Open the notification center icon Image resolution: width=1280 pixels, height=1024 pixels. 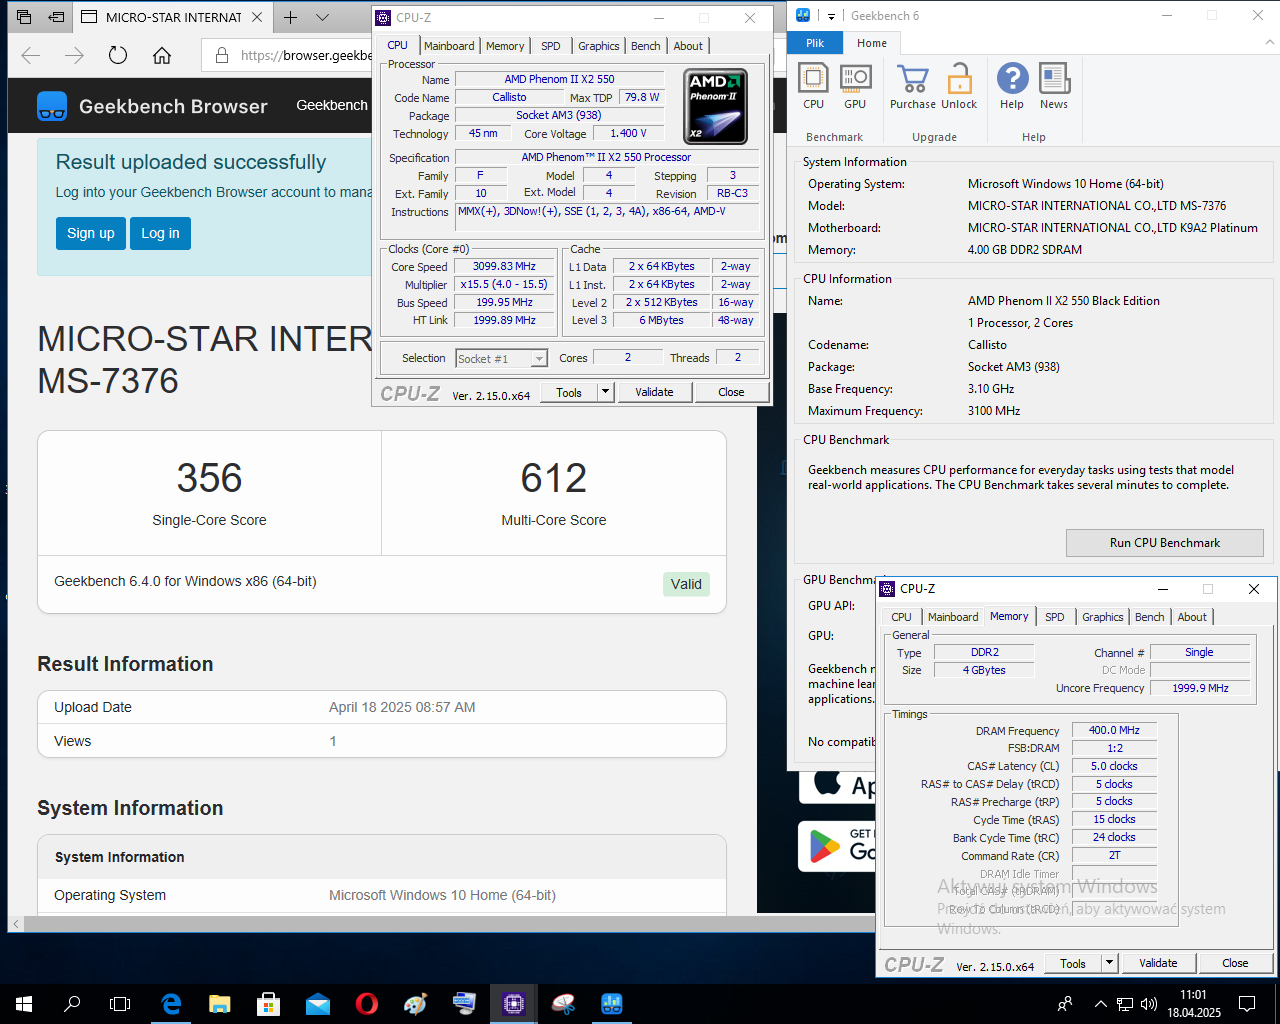(x=1247, y=1004)
